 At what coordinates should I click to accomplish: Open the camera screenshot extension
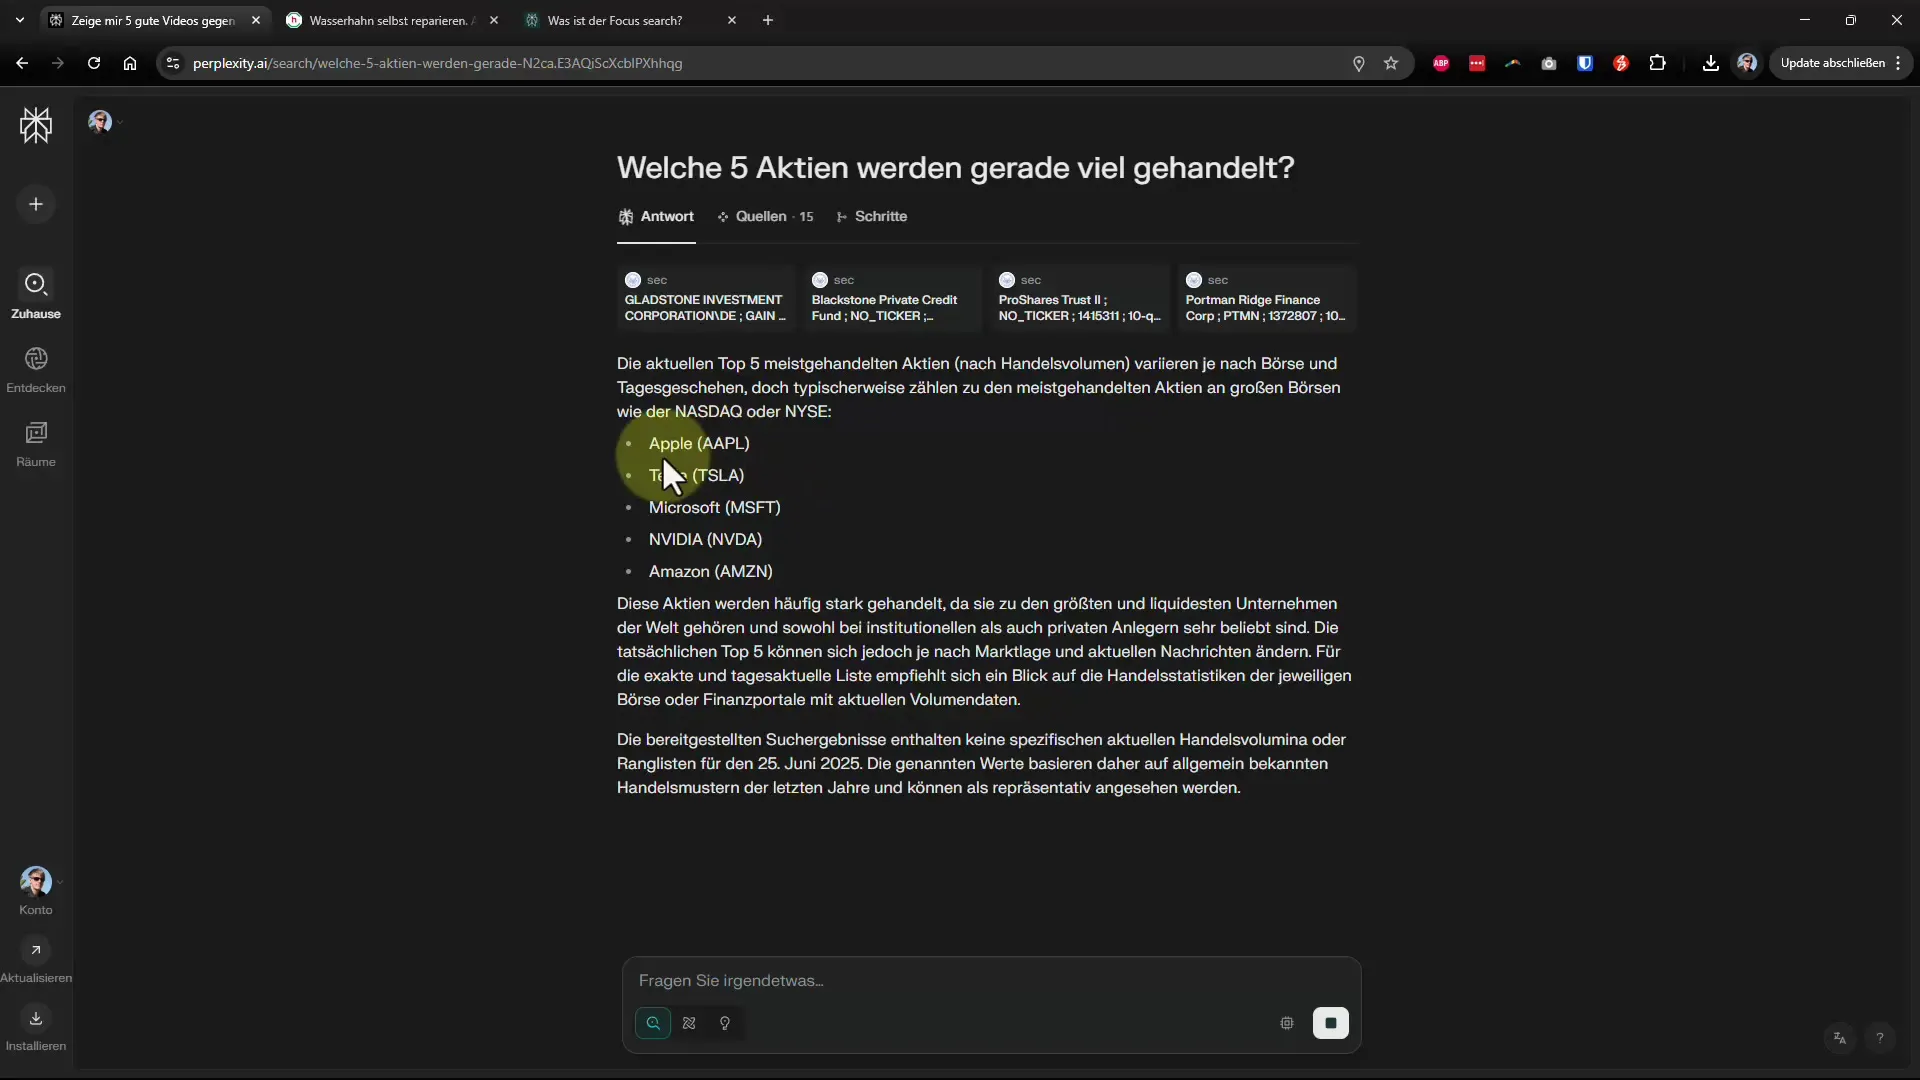click(1549, 63)
